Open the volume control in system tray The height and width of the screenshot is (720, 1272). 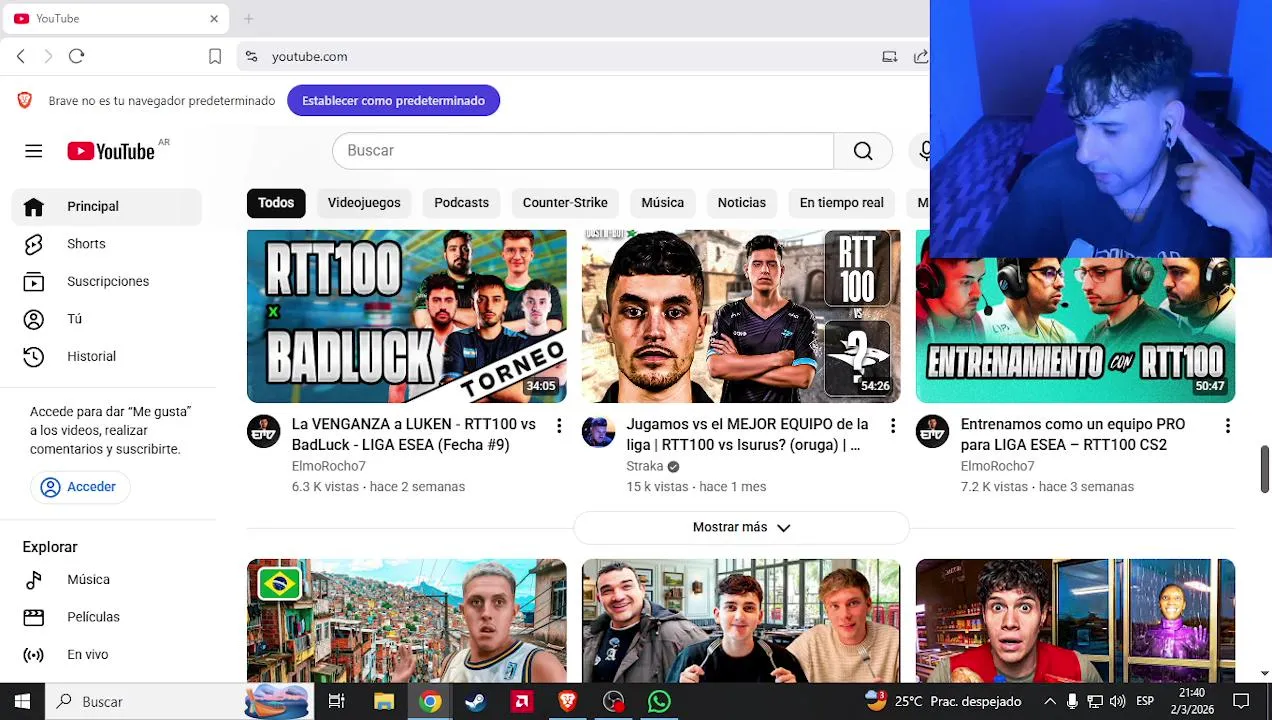coord(1117,701)
